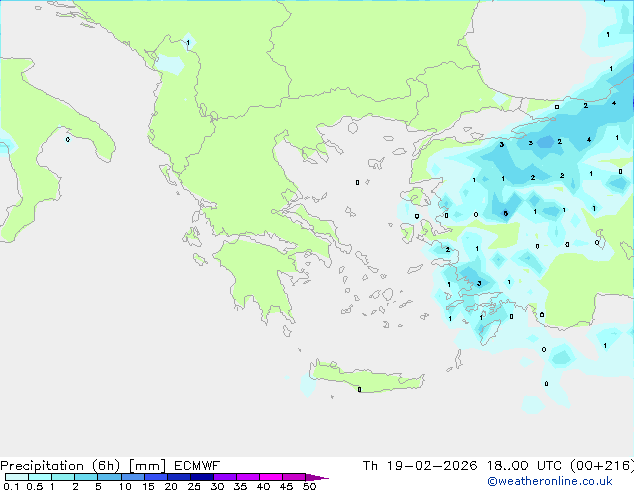The width and height of the screenshot is (634, 490).
Task: Click the legend label '15'
Action: coord(148,486)
